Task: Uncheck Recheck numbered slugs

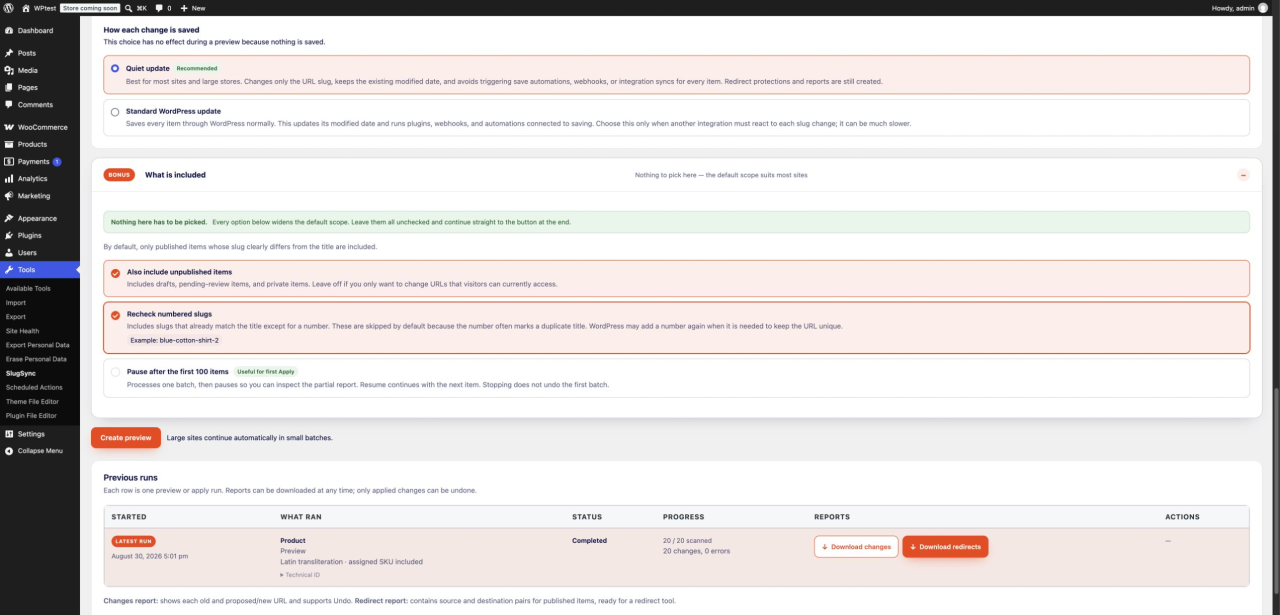Action: [x=115, y=314]
